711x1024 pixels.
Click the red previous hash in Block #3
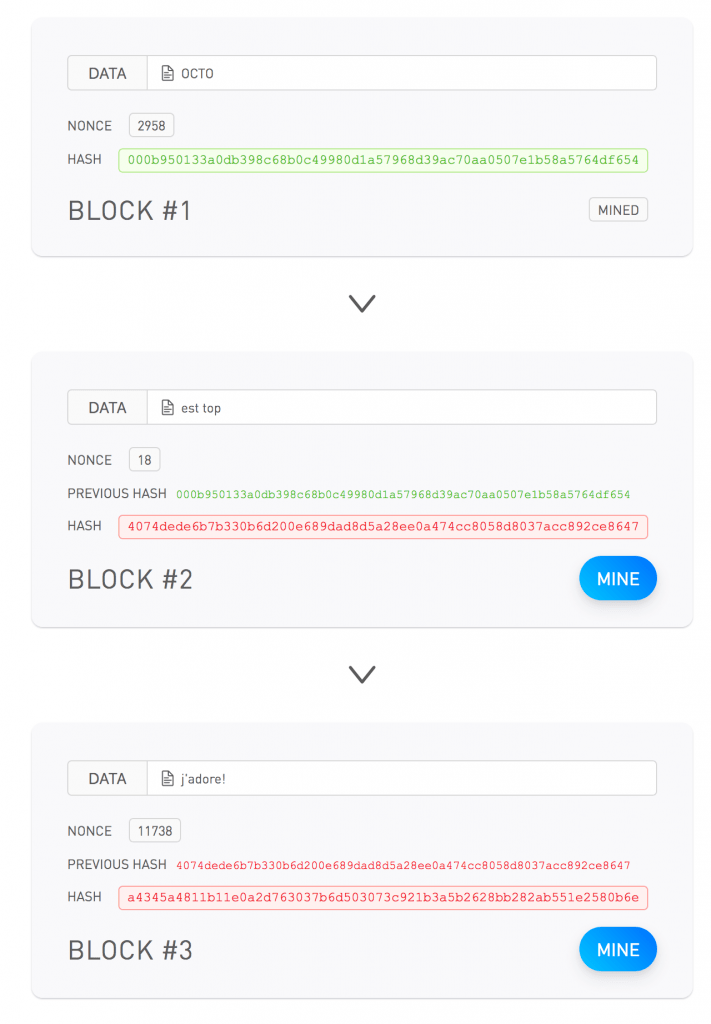(x=403, y=865)
